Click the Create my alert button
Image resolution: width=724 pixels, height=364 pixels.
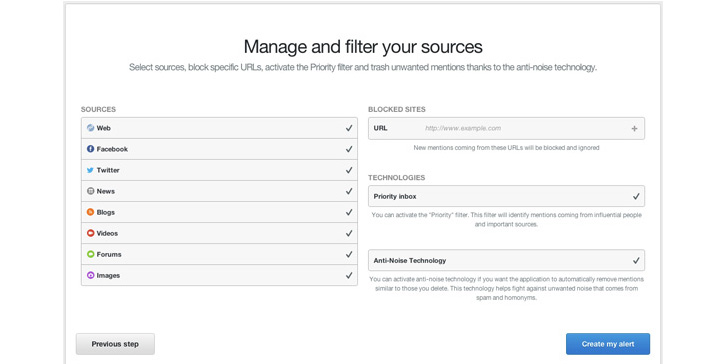[608, 344]
